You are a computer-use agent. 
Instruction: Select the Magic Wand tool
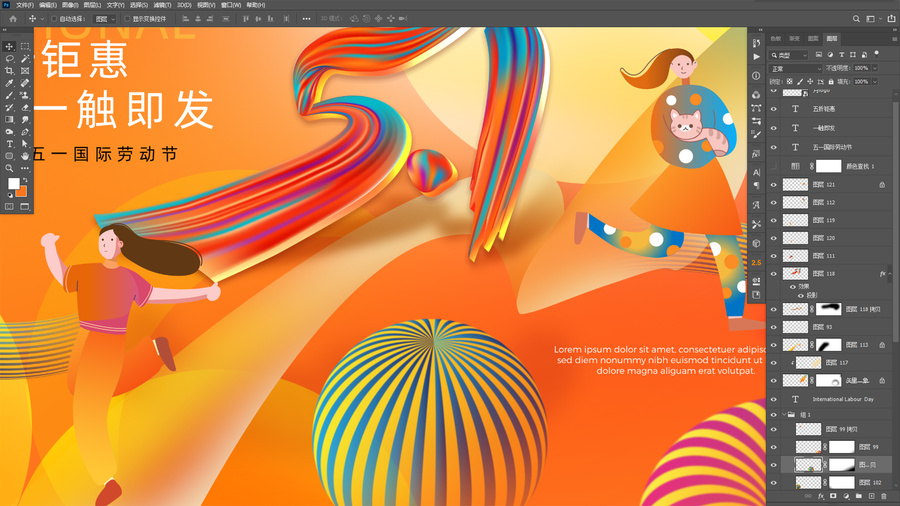[x=25, y=59]
